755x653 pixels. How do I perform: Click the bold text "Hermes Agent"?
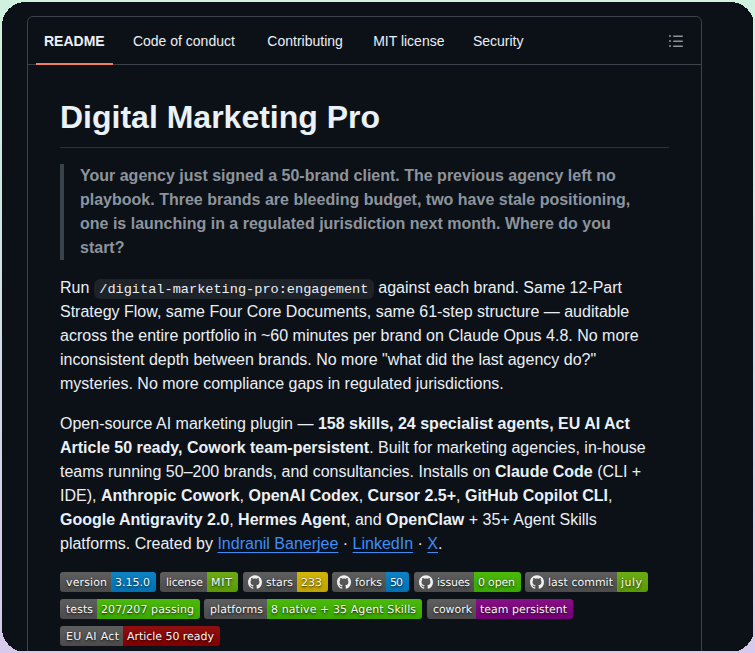point(292,520)
